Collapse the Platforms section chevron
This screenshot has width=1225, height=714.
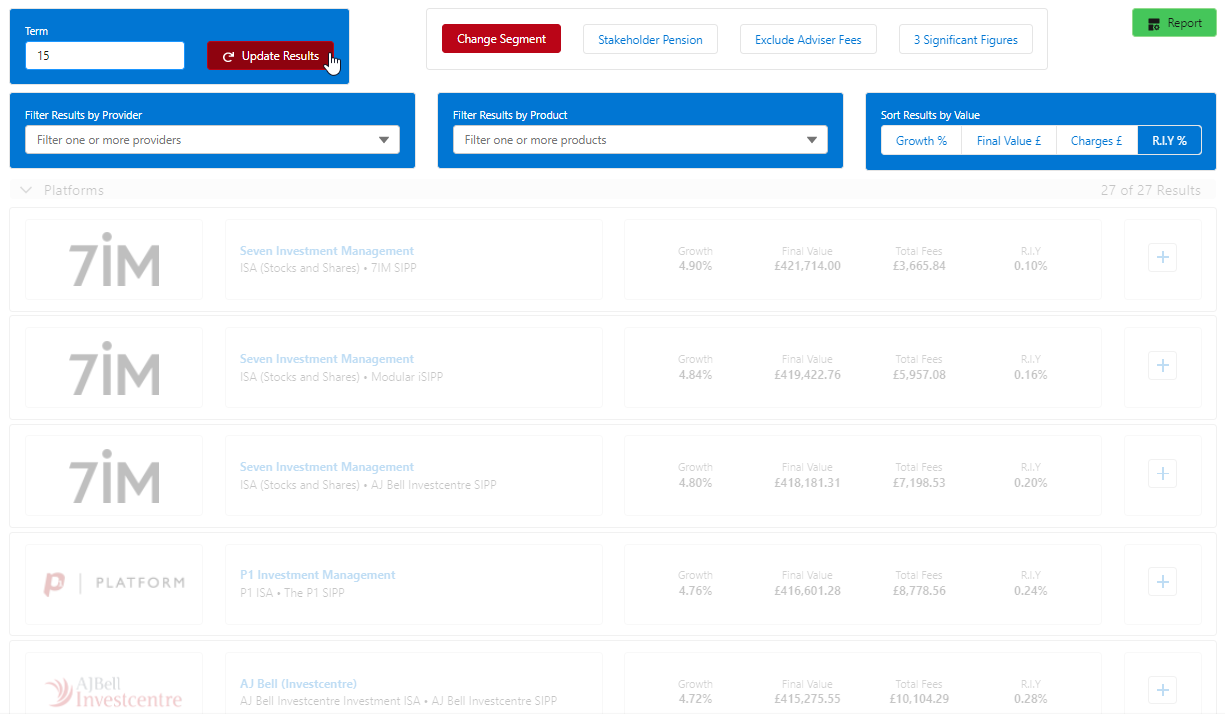click(x=26, y=190)
